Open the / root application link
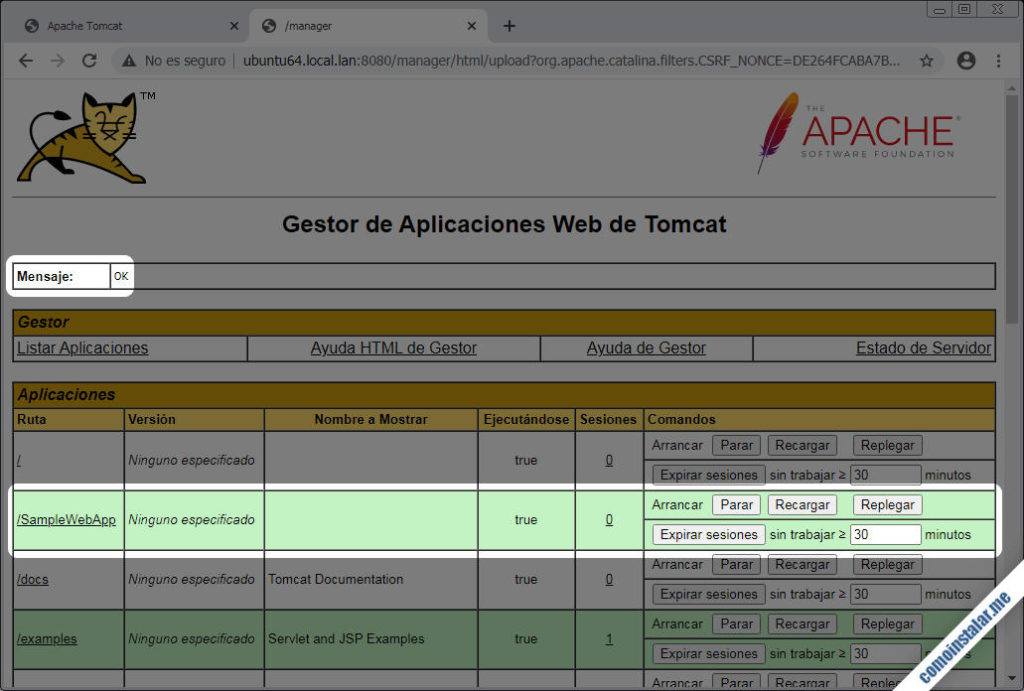 [19, 460]
